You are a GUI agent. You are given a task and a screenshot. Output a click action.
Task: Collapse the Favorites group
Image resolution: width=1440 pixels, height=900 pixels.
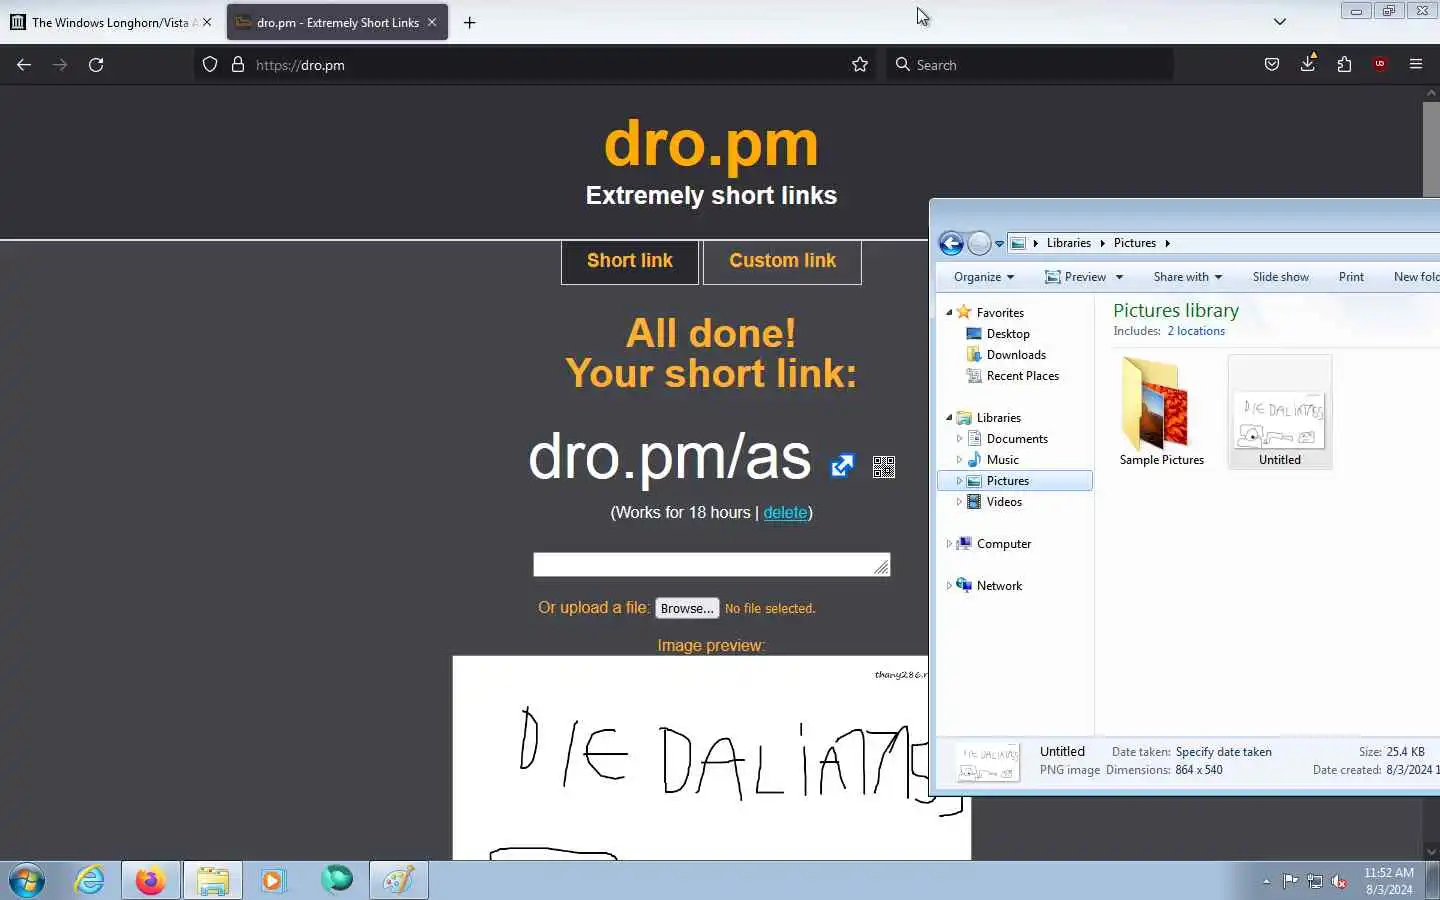(949, 313)
